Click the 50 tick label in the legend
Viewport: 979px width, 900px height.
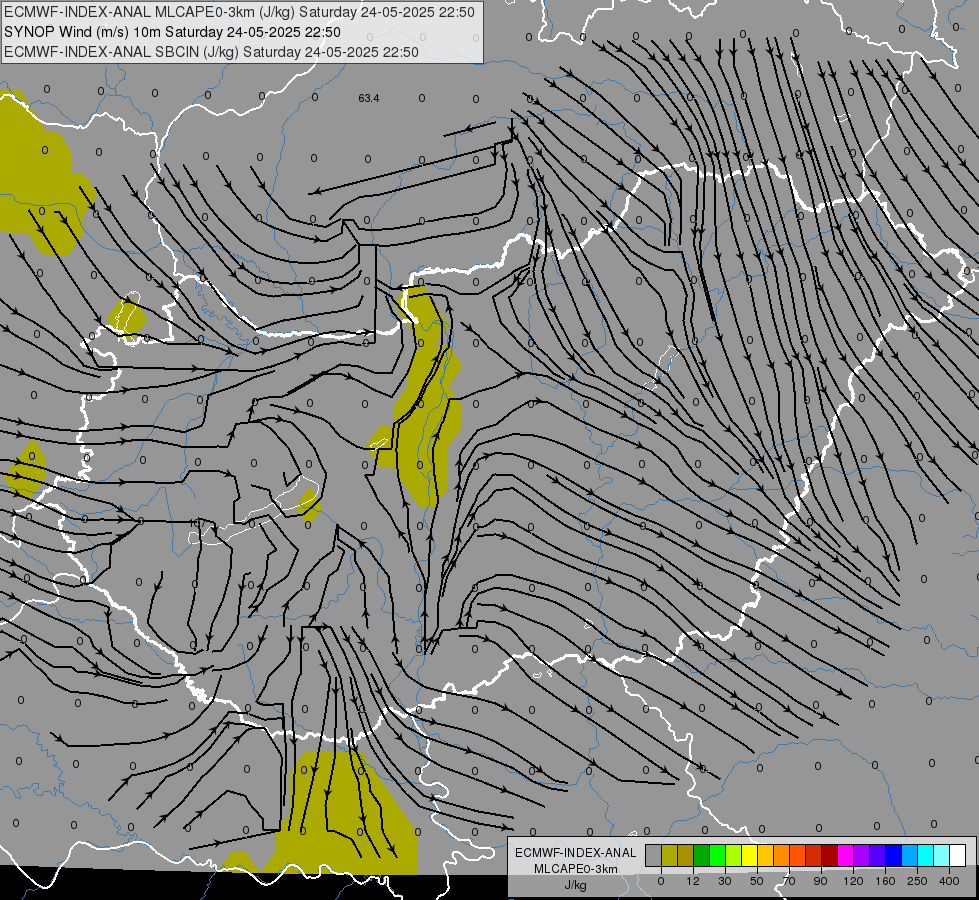point(757,881)
